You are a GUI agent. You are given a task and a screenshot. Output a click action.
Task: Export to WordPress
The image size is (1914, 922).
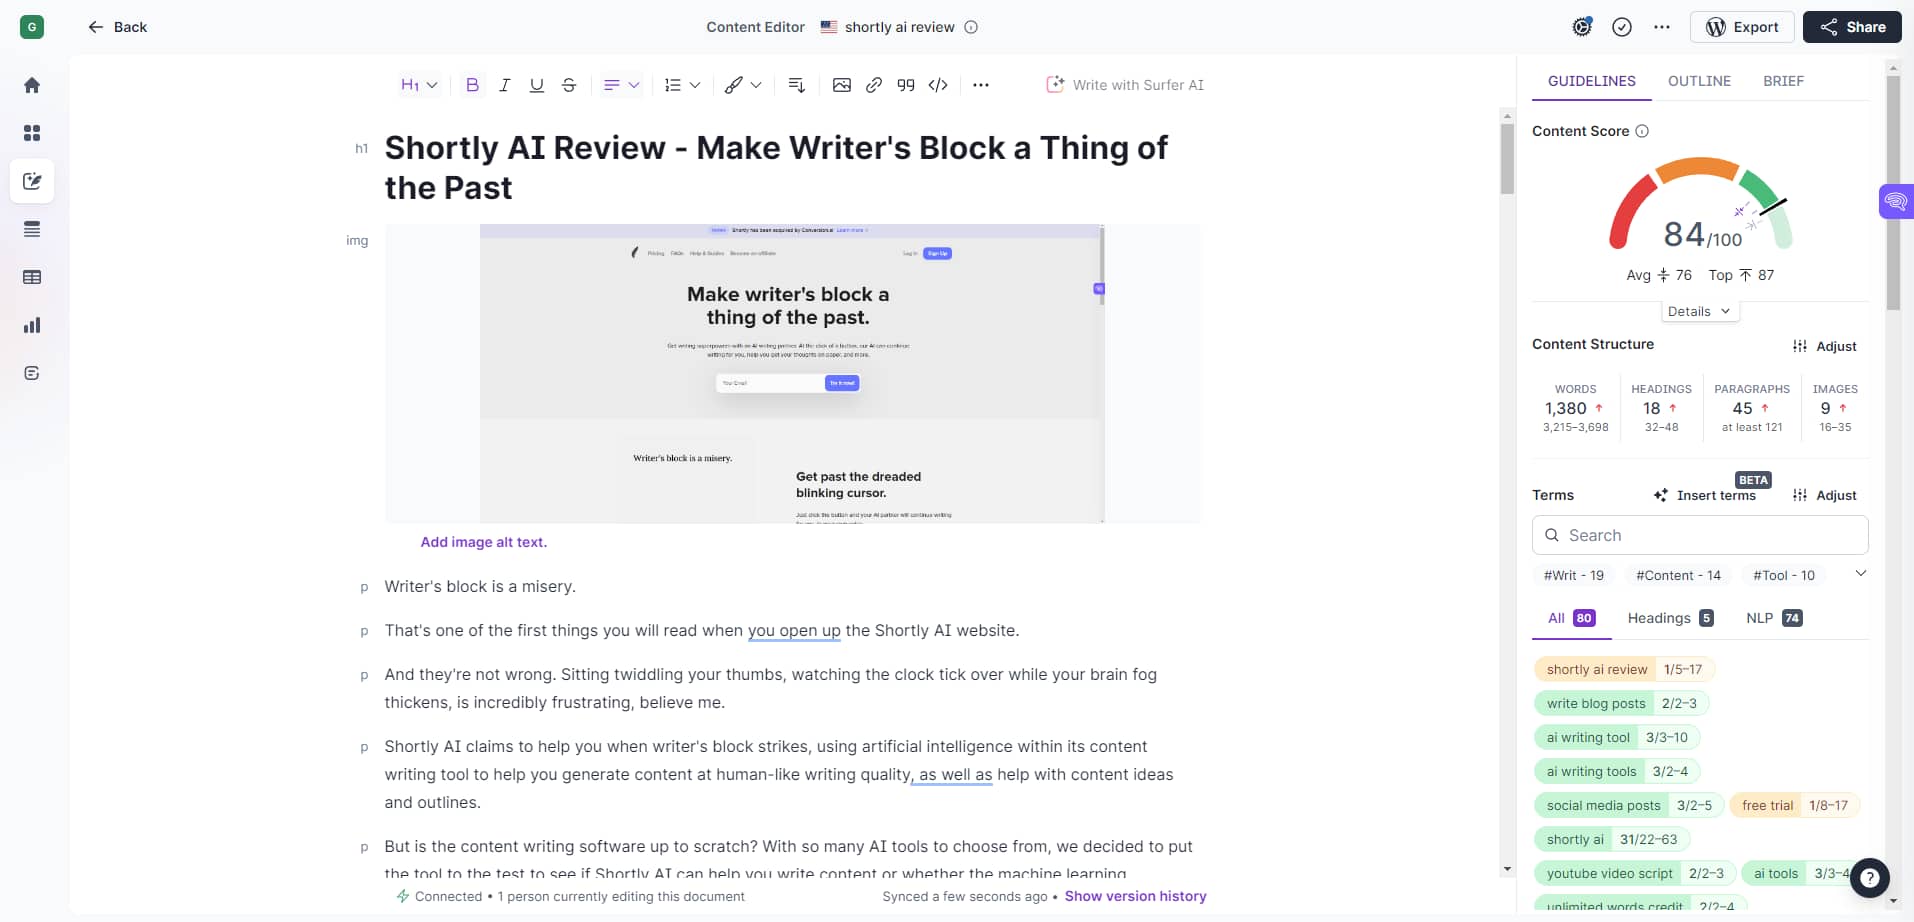click(x=1742, y=27)
